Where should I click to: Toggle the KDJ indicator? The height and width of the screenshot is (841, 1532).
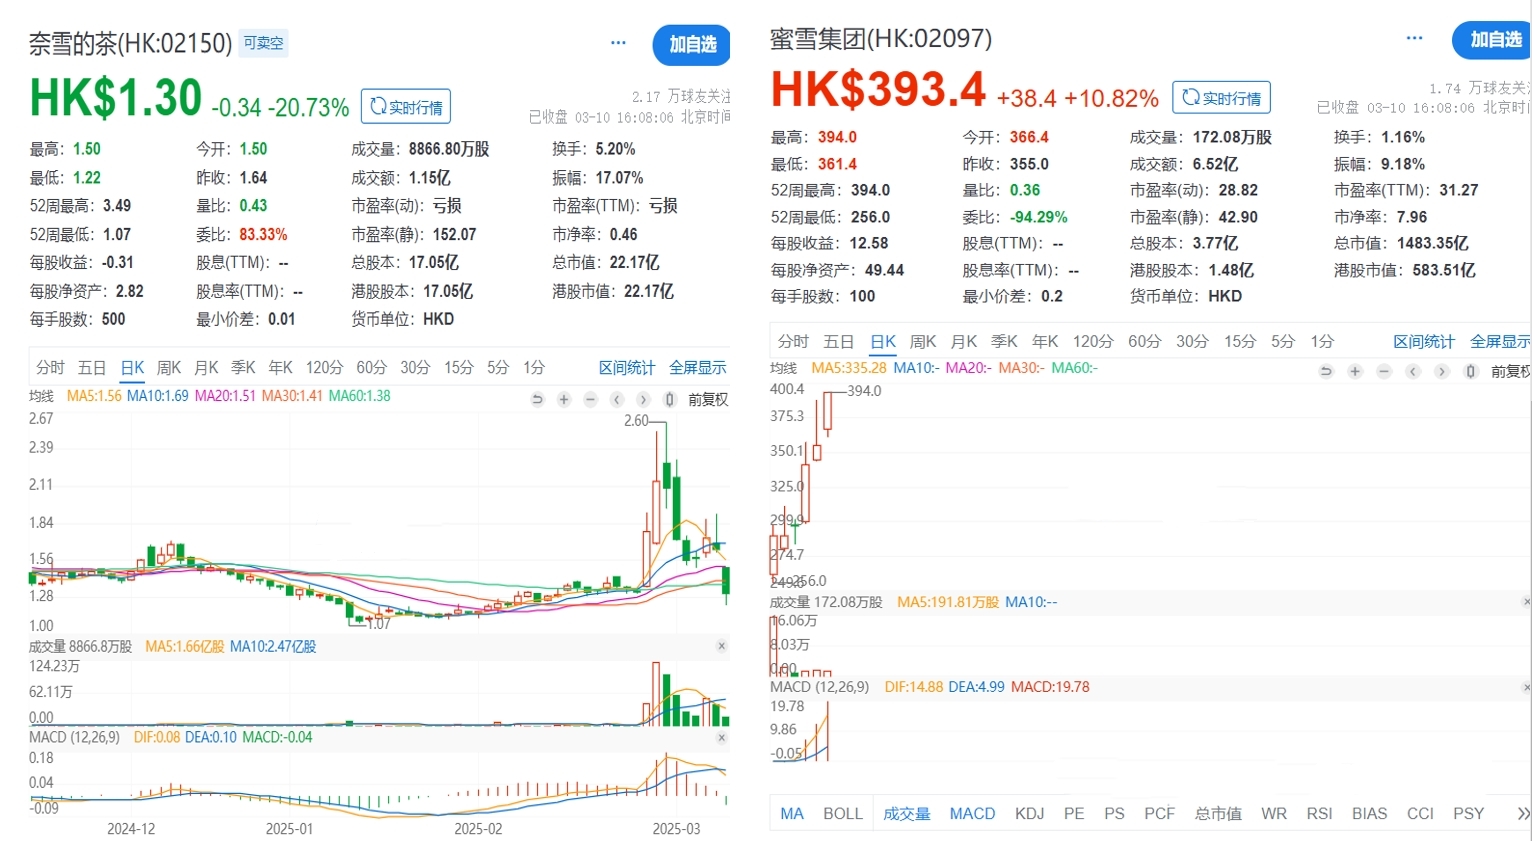click(1029, 813)
